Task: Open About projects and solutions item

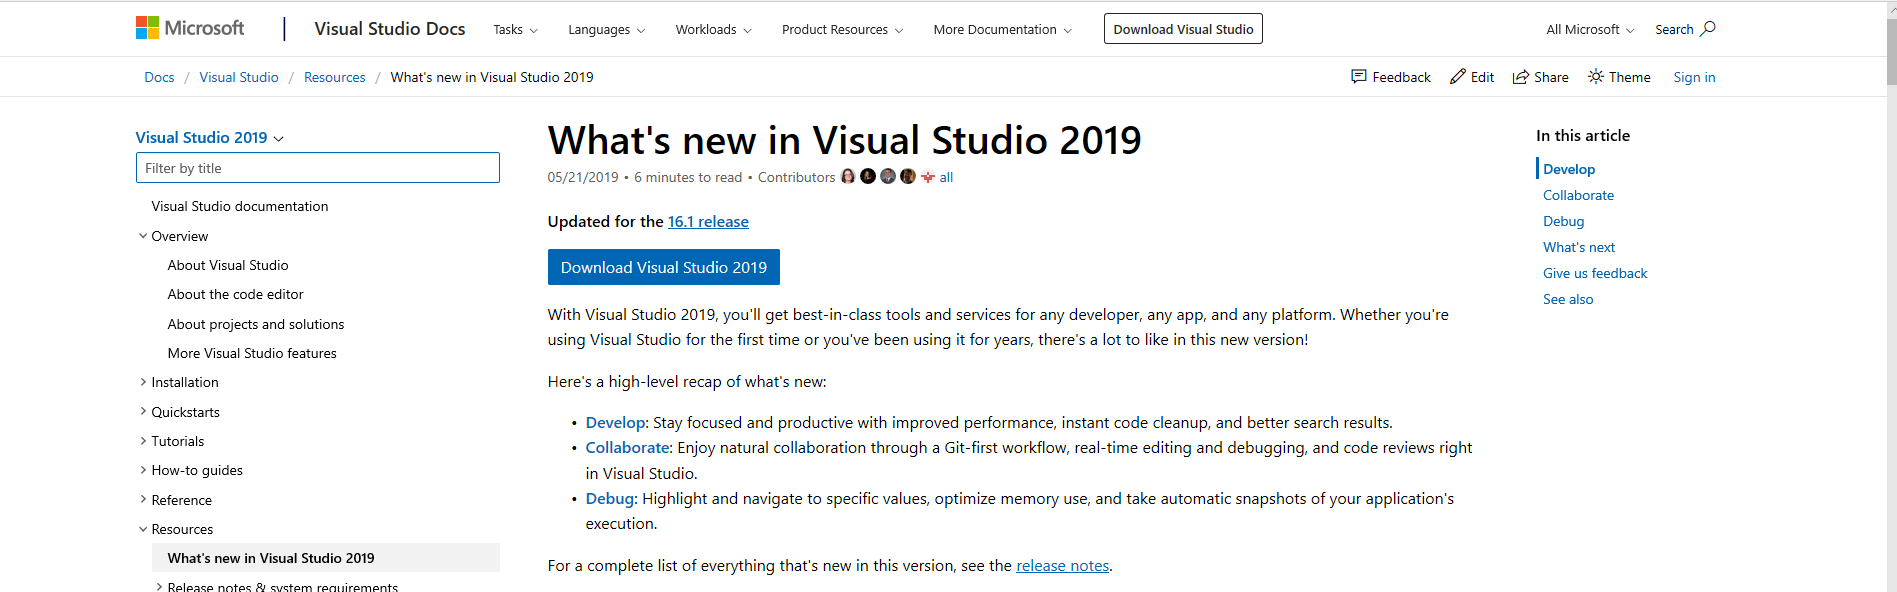Action: coord(256,324)
